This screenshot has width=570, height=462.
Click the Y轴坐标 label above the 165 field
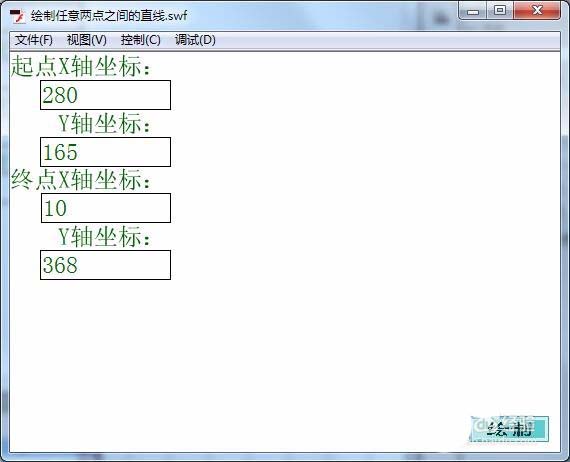point(104,123)
